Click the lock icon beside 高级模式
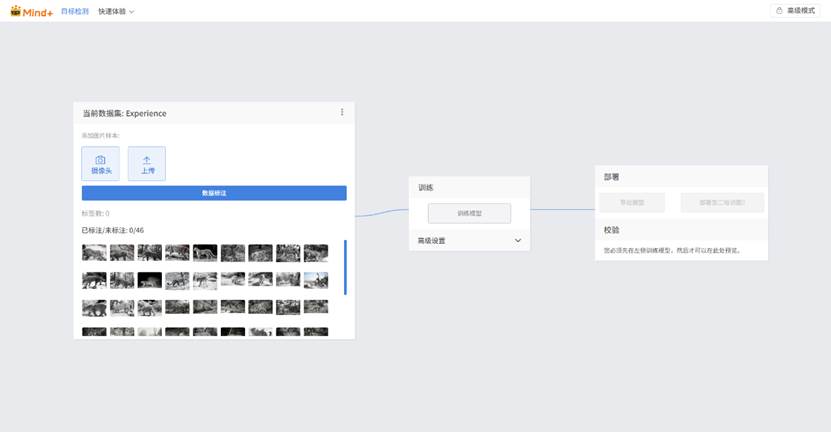 (x=778, y=11)
